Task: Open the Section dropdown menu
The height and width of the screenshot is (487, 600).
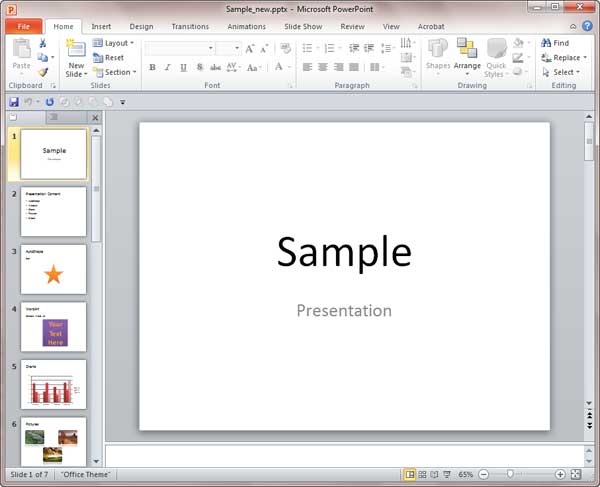Action: pos(114,72)
